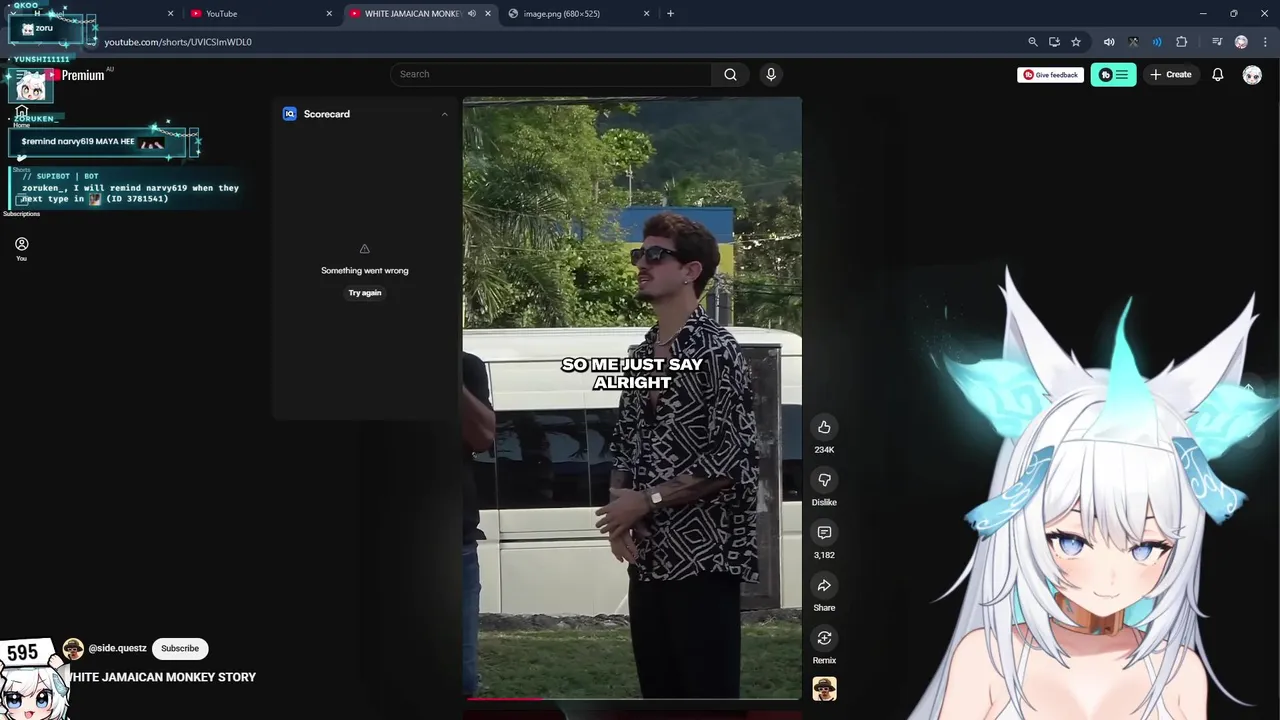
Task: Click Try again in Scorecard panel
Action: pos(365,293)
